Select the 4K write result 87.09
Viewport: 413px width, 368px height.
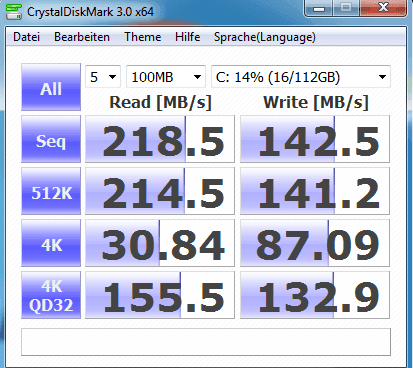point(315,243)
